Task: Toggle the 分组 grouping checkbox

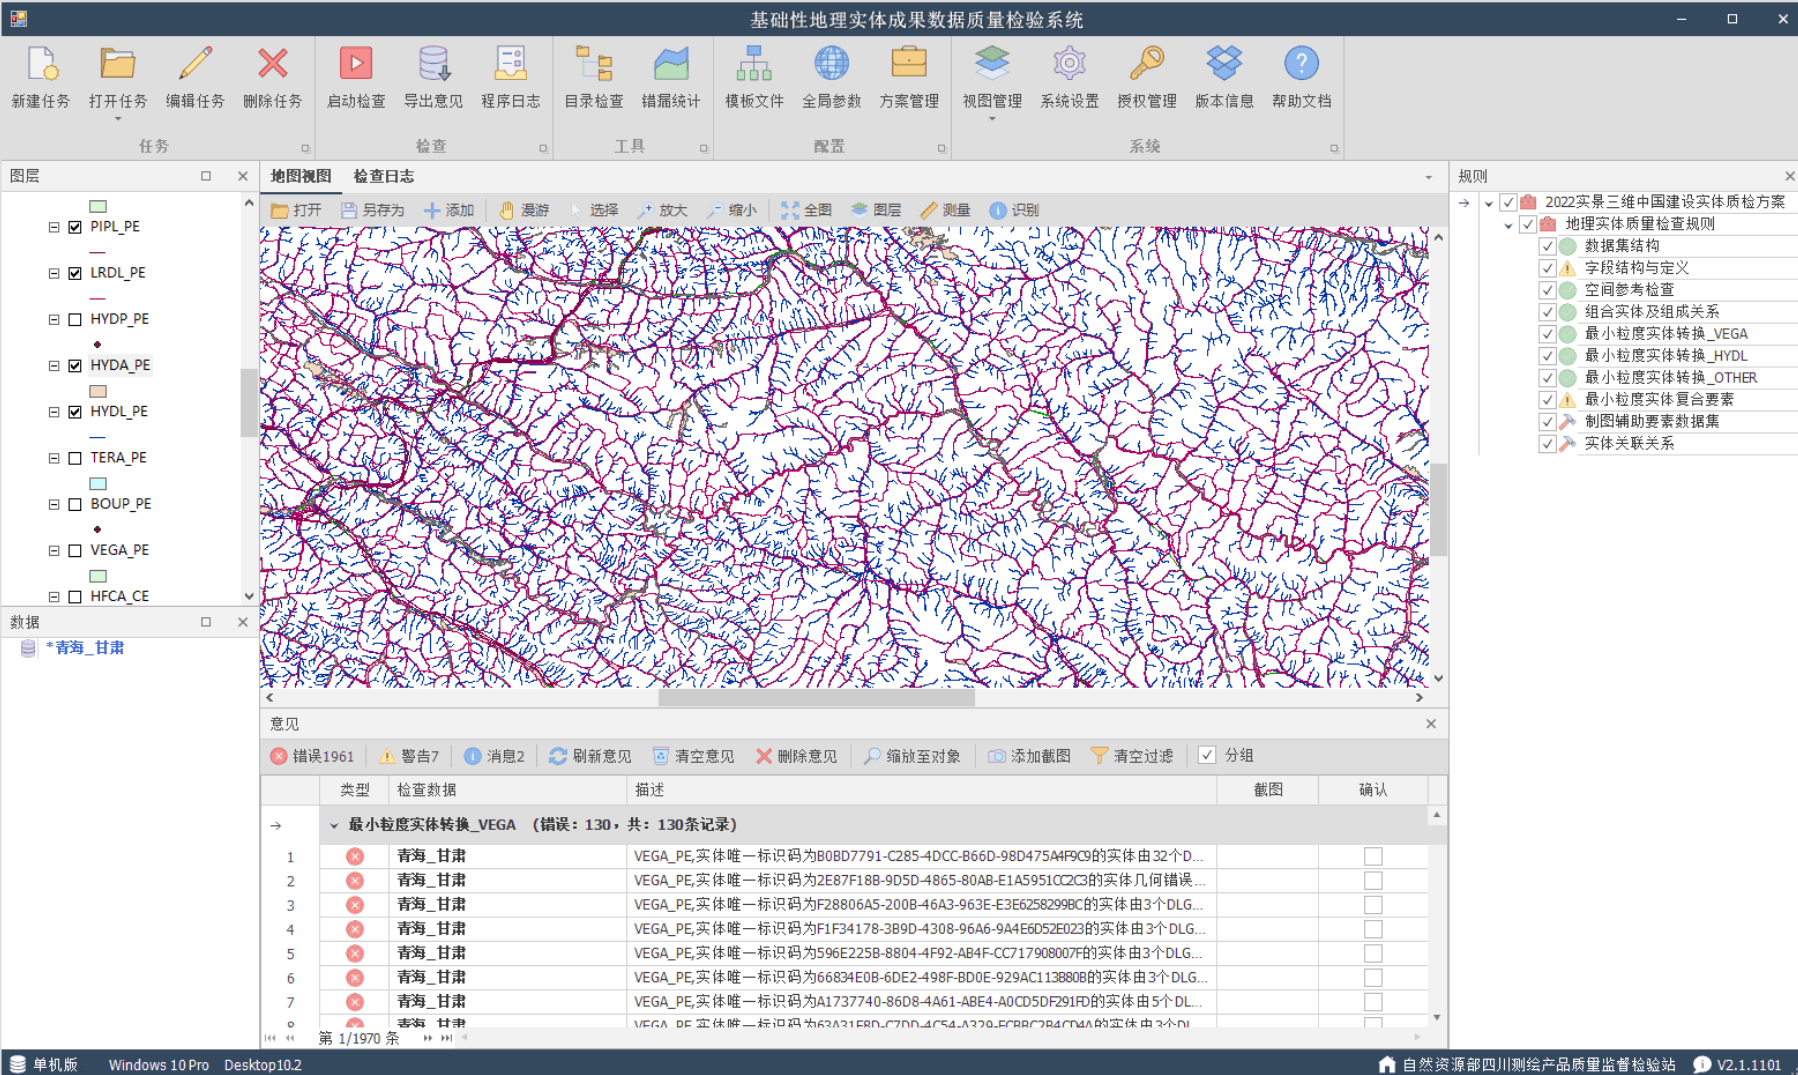Action: tap(1207, 755)
